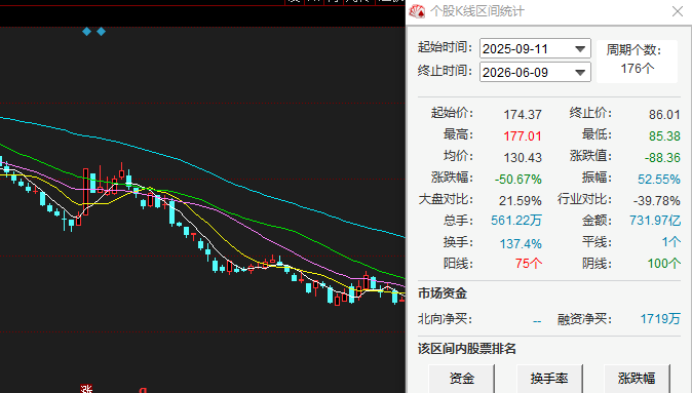Click the 换手 value 137.4%
Screen dimensions: 692x394
point(521,244)
